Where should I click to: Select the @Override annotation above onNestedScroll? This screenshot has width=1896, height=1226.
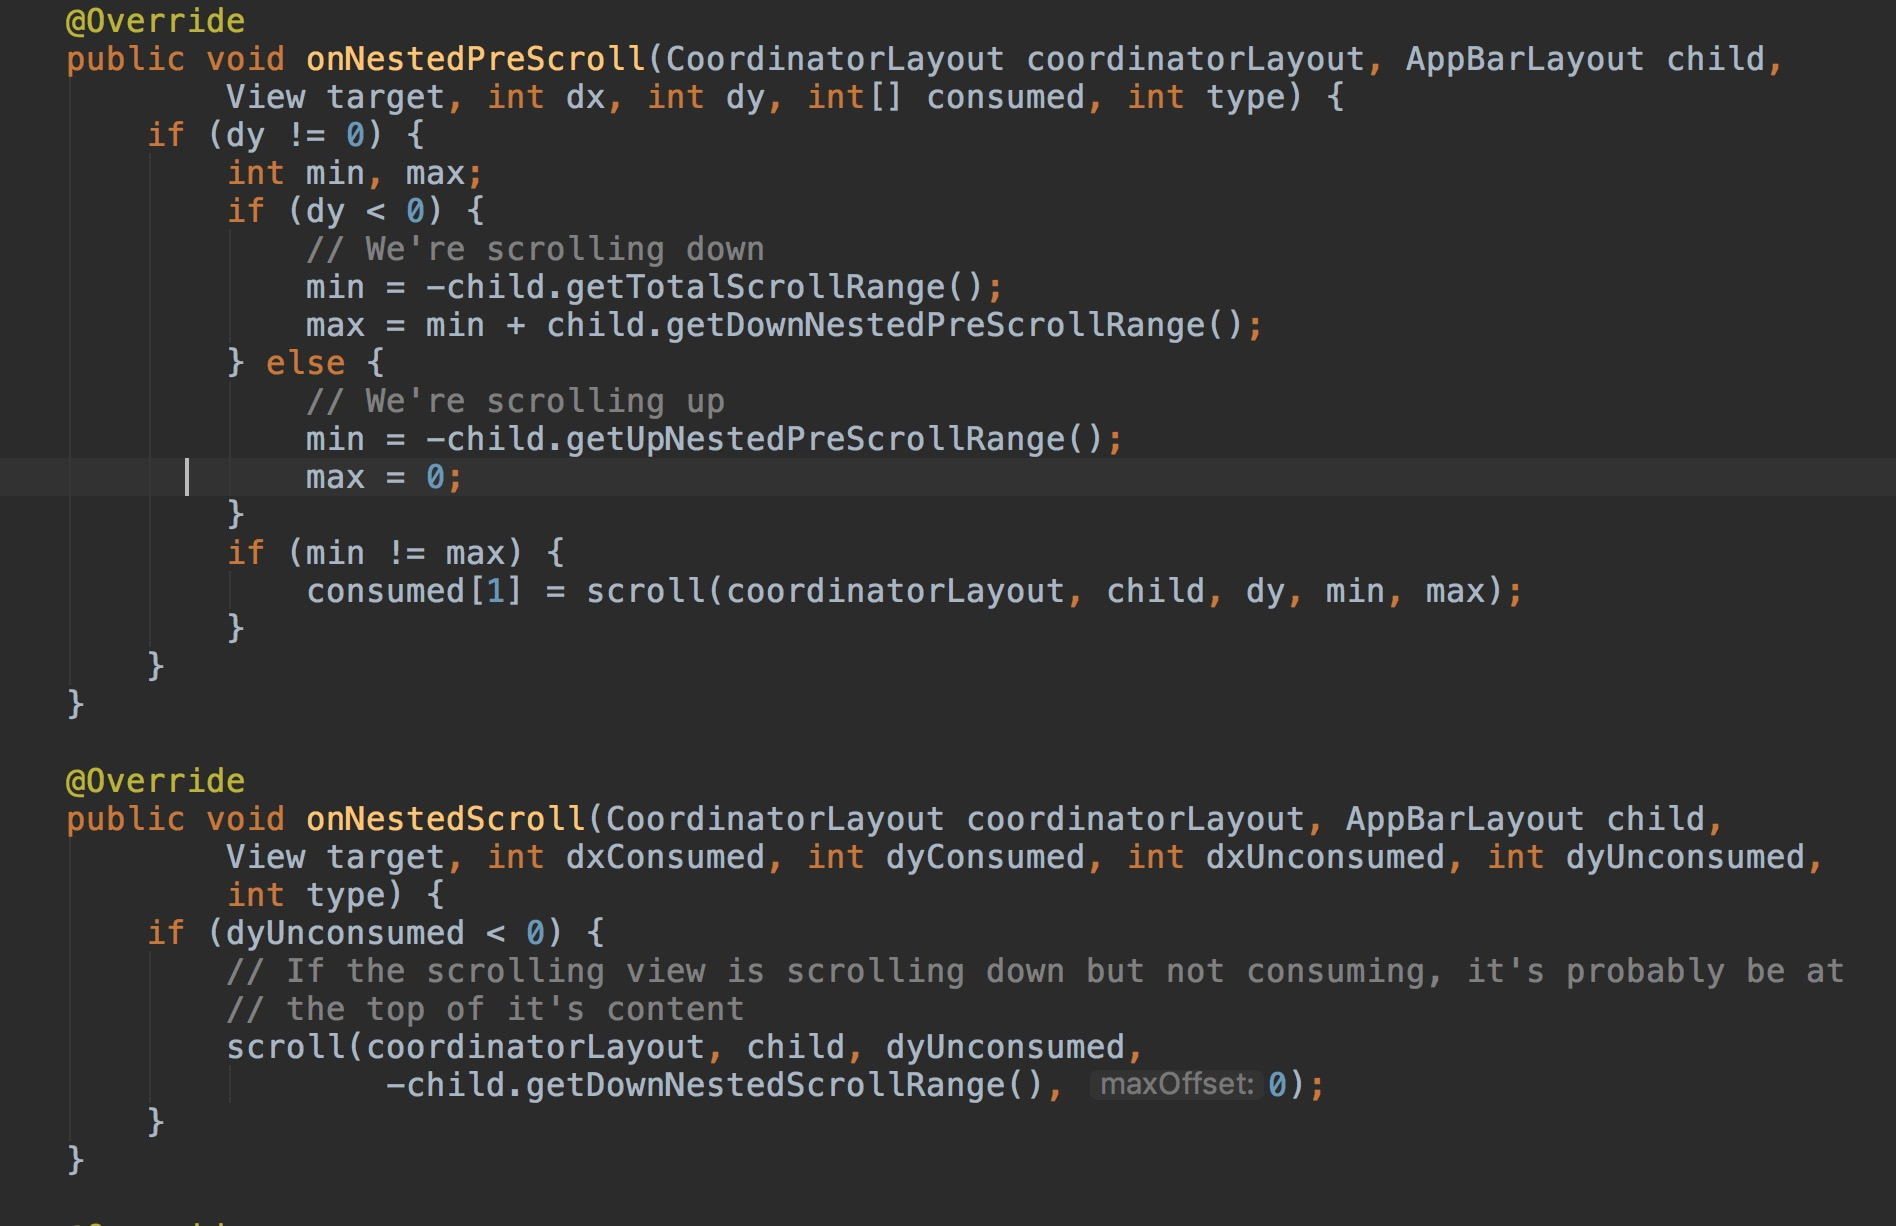pos(155,781)
